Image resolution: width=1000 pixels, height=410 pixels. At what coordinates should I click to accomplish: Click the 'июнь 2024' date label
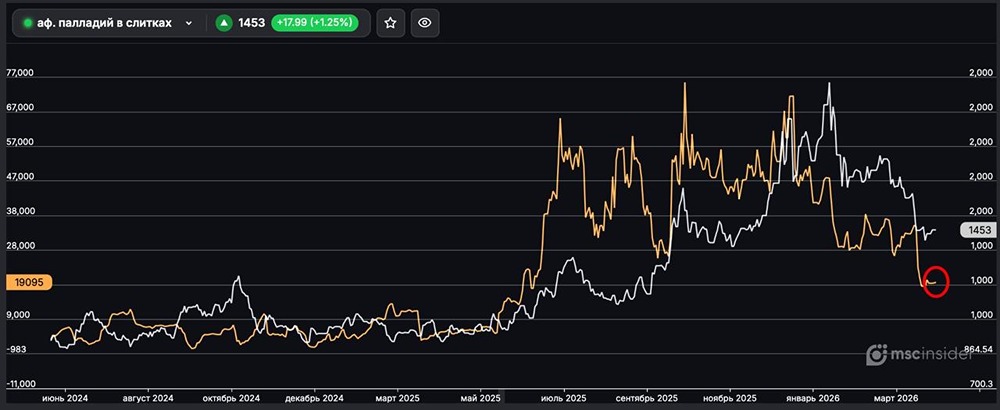(x=66, y=397)
